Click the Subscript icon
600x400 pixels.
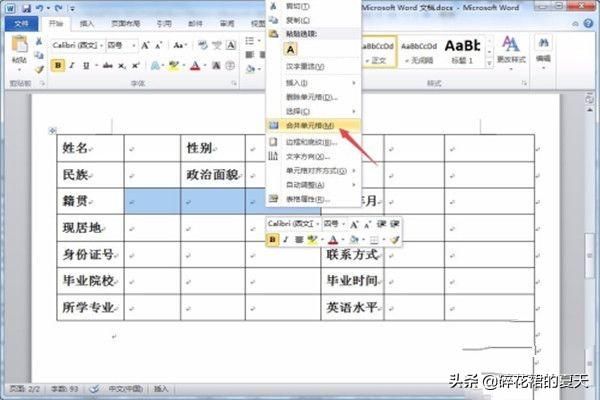tap(122, 66)
